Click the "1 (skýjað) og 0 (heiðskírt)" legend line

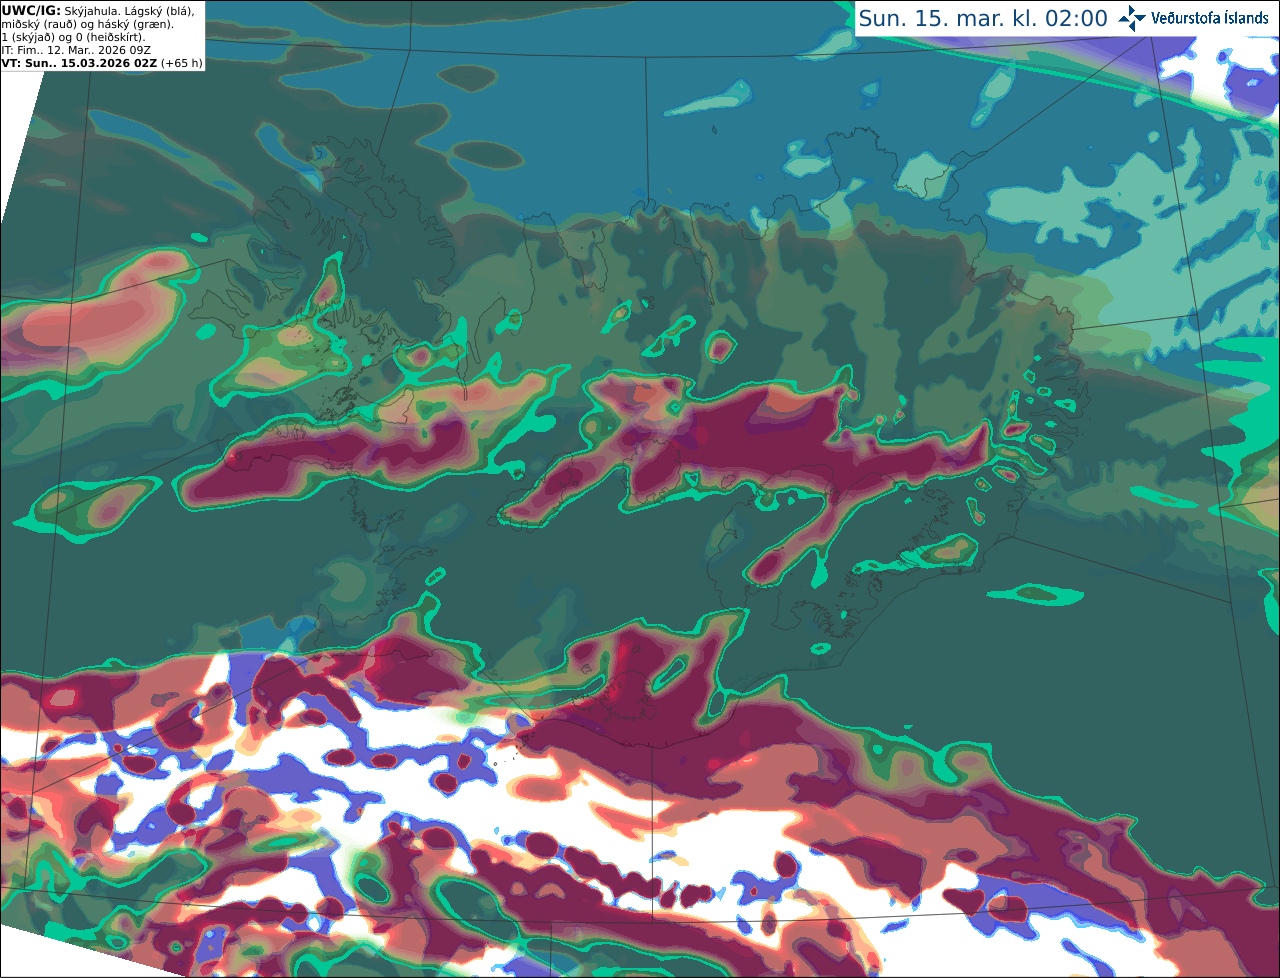point(73,37)
